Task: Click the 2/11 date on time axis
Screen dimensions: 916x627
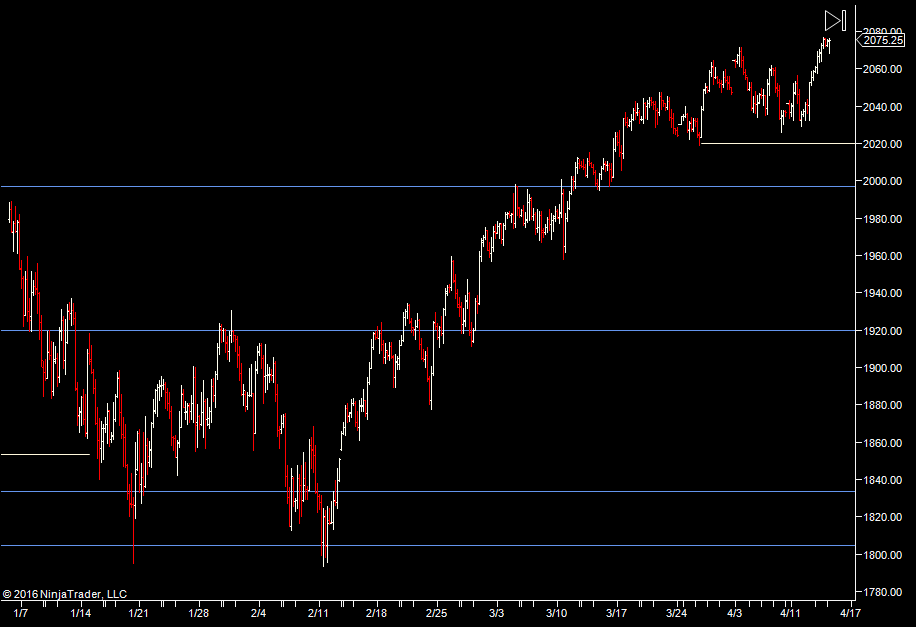Action: pos(318,612)
